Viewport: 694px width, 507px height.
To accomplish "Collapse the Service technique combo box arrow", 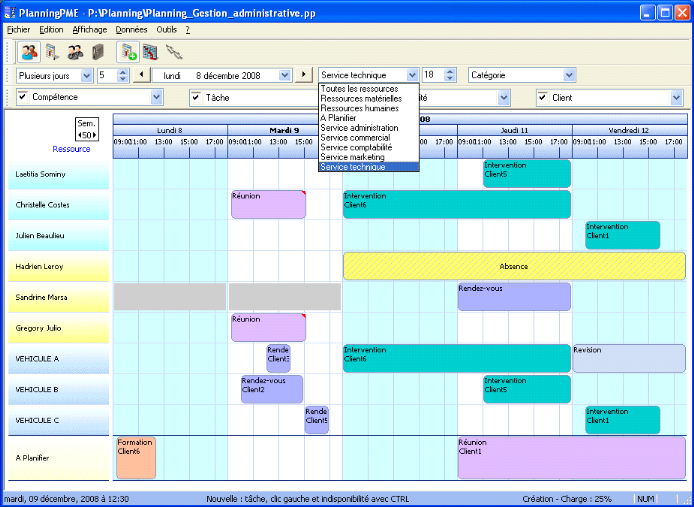I will 412,75.
